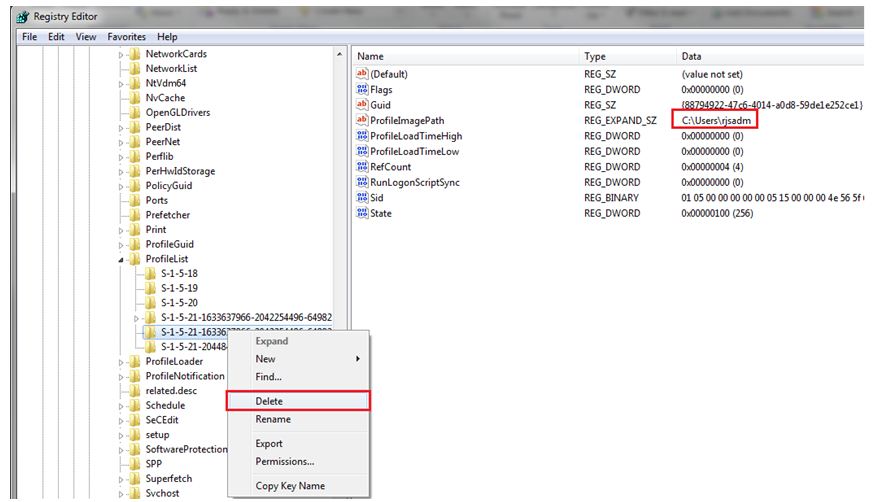Click Permissions... in the context menu
881x502 pixels.
(x=284, y=461)
